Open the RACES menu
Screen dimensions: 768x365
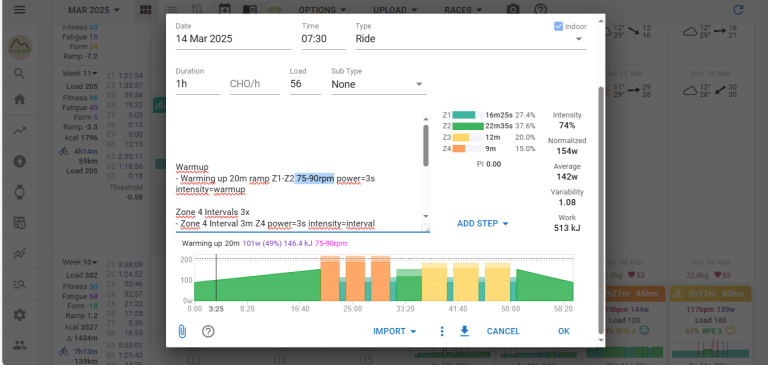tap(463, 10)
